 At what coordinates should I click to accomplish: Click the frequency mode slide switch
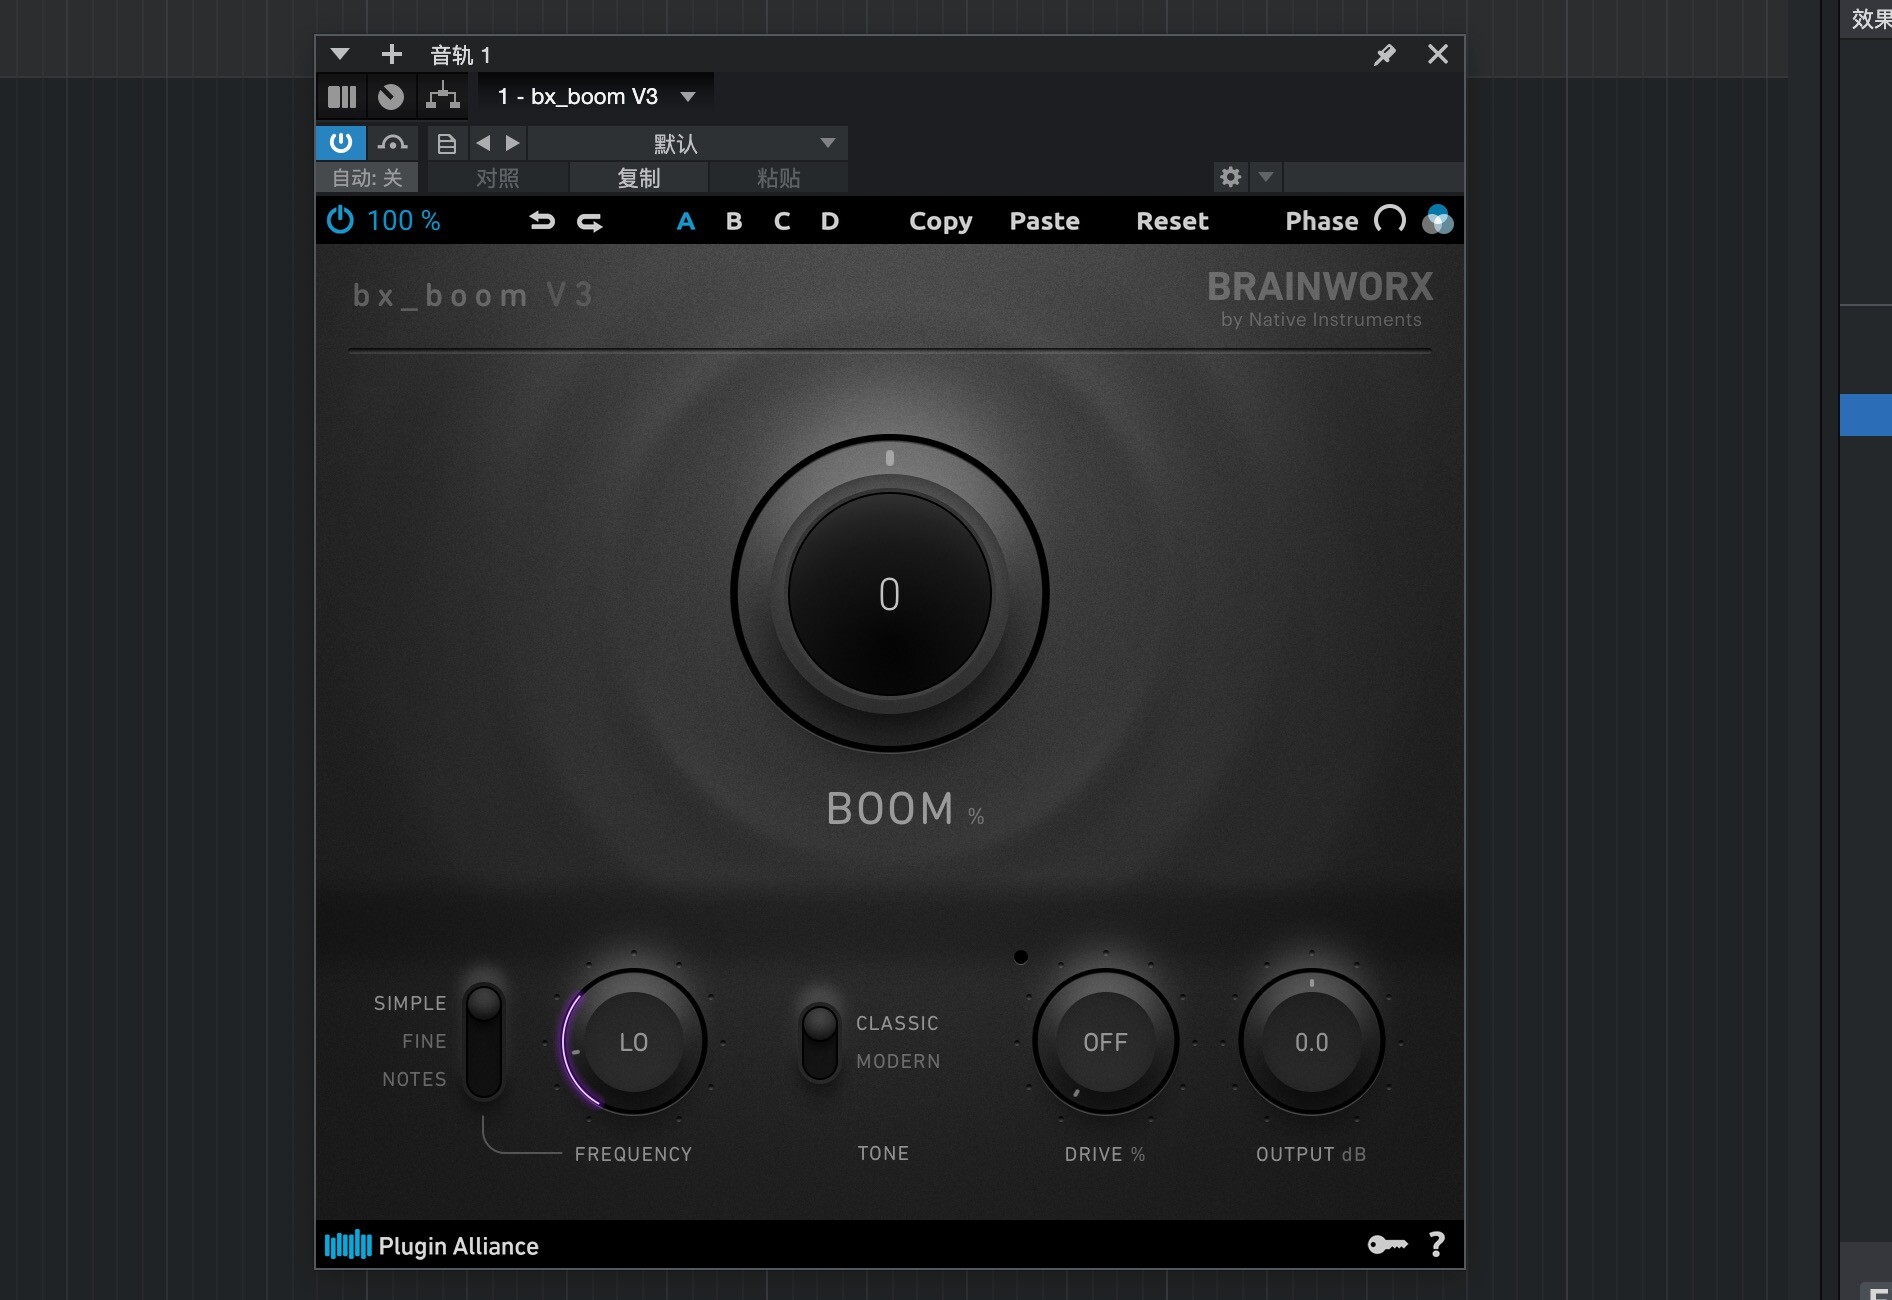pyautogui.click(x=484, y=1041)
